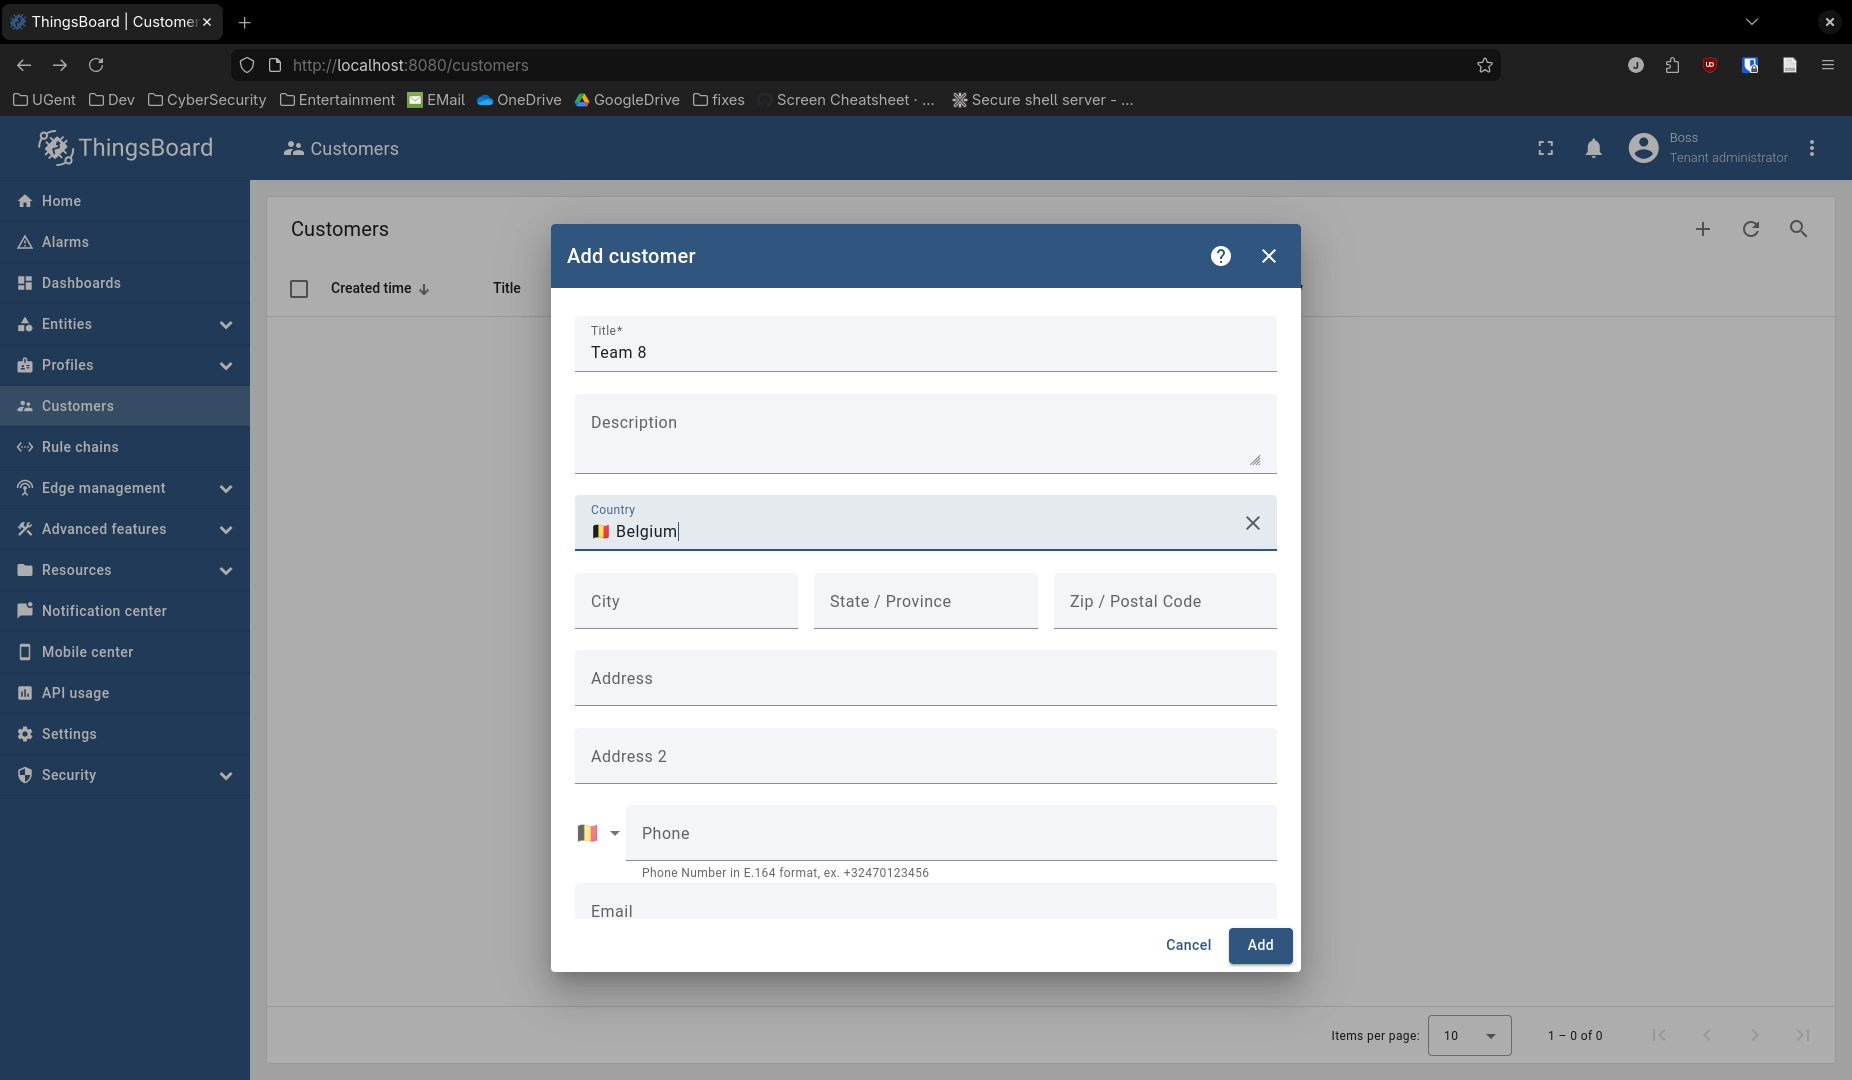
Task: Go to Dashboards in the sidebar
Action: coord(81,283)
